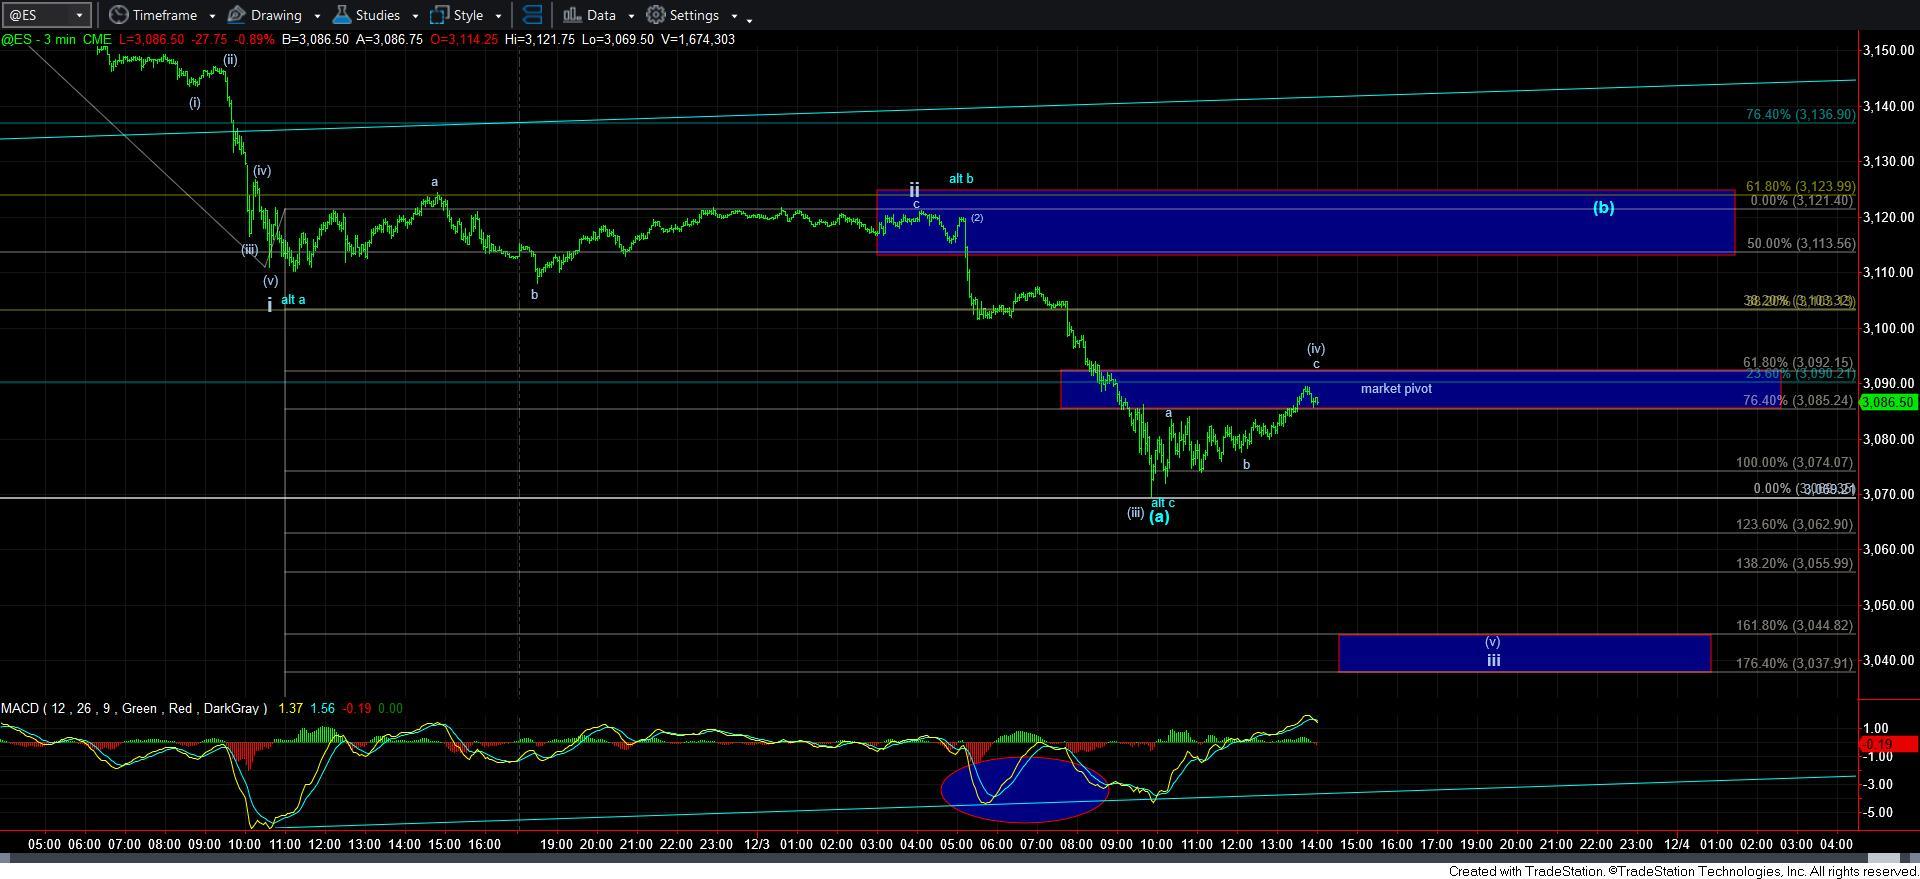Expand the Settings dropdown arrow
Image resolution: width=1920 pixels, height=879 pixels.
734,16
